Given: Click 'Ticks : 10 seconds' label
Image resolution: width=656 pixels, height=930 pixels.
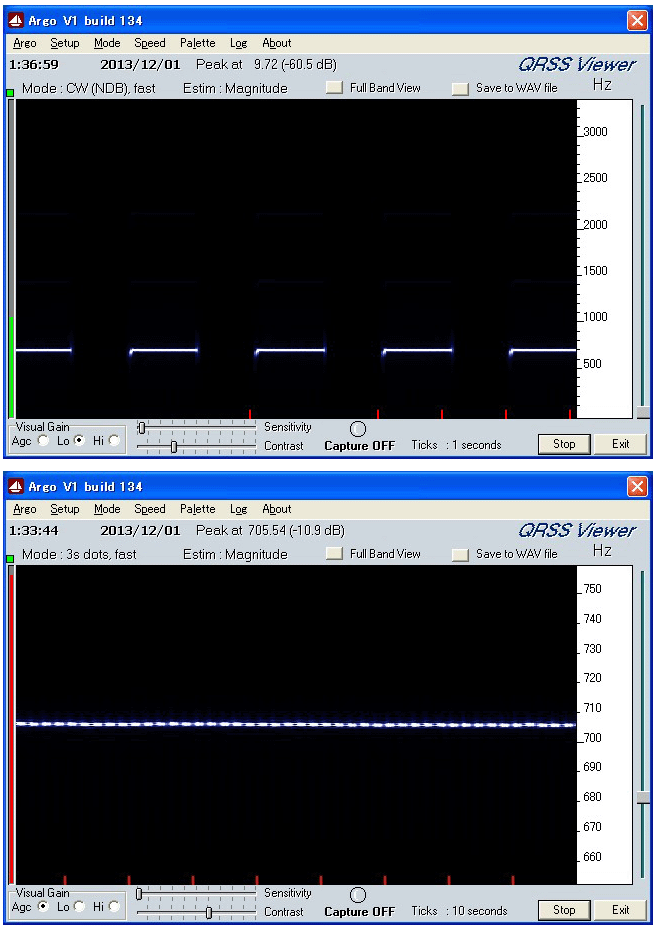Looking at the screenshot, I should (x=460, y=911).
